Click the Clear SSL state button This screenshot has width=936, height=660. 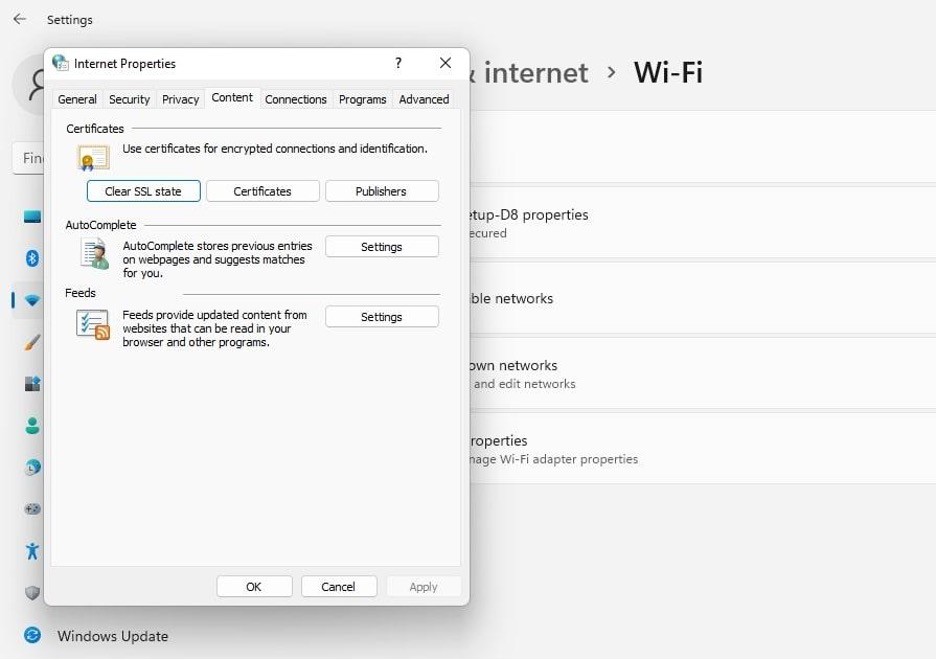(x=143, y=191)
